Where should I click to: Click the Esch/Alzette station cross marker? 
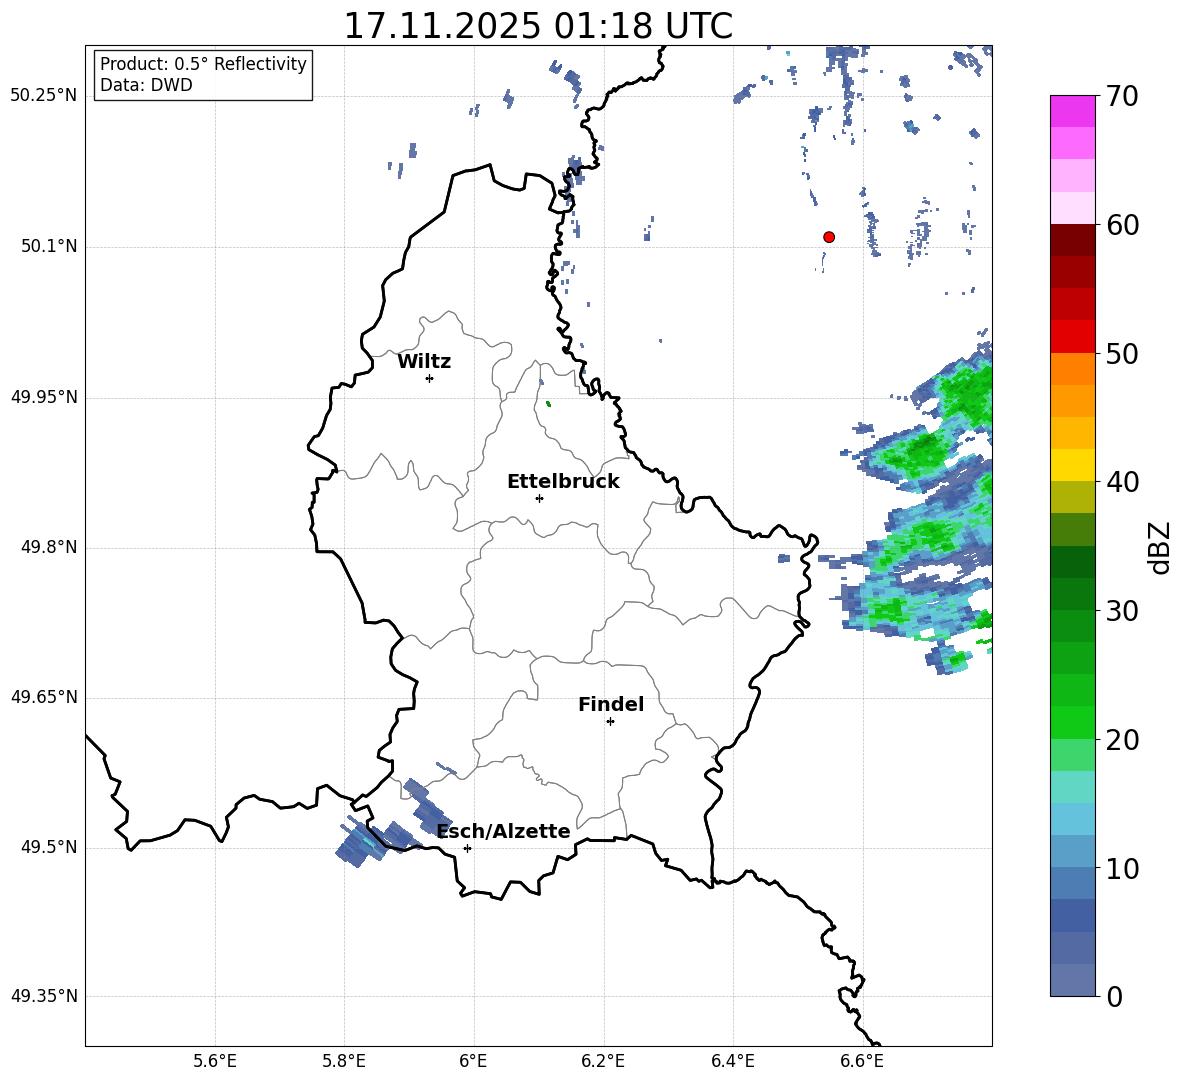[467, 848]
